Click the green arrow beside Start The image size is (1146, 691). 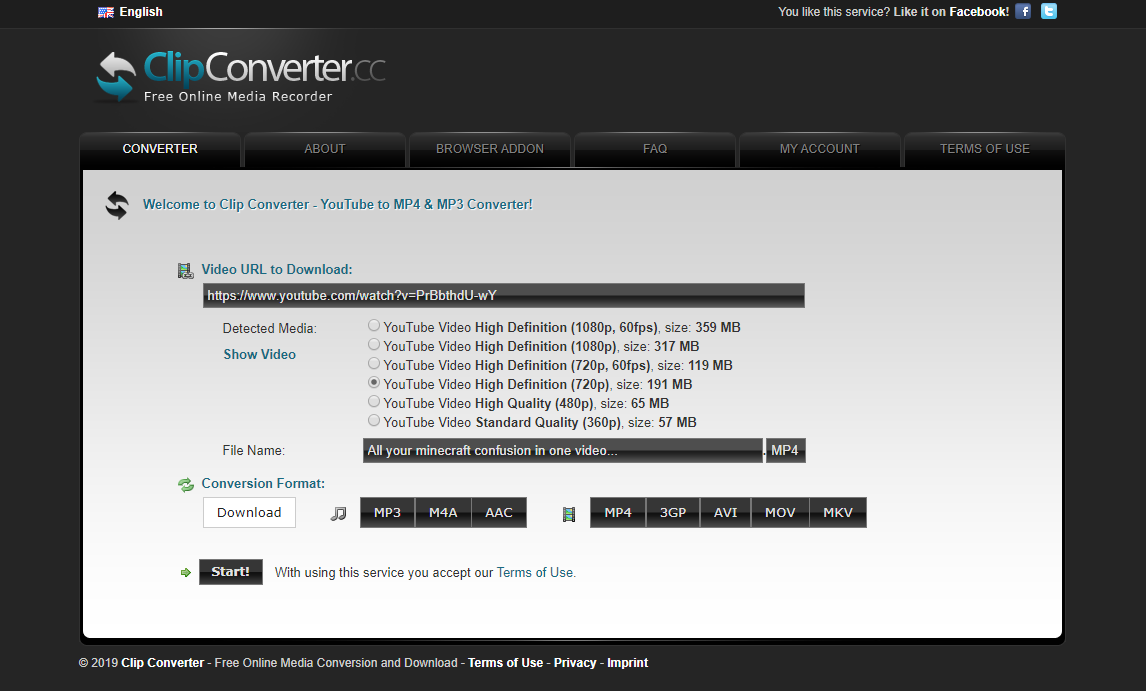point(186,573)
